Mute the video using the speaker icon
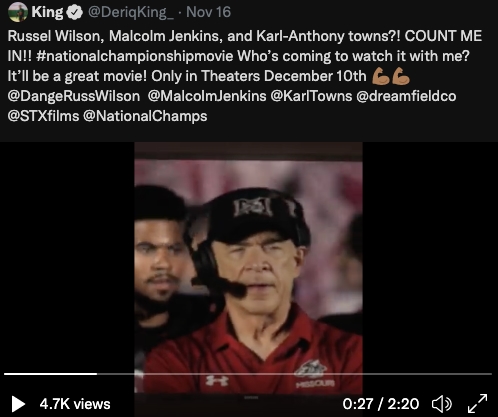 (442, 404)
